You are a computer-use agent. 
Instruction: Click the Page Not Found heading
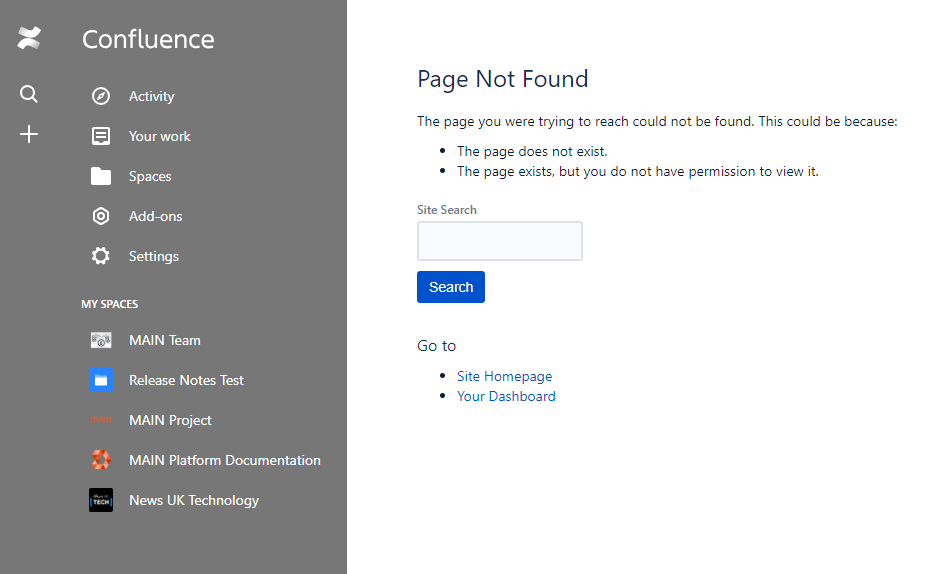click(503, 79)
